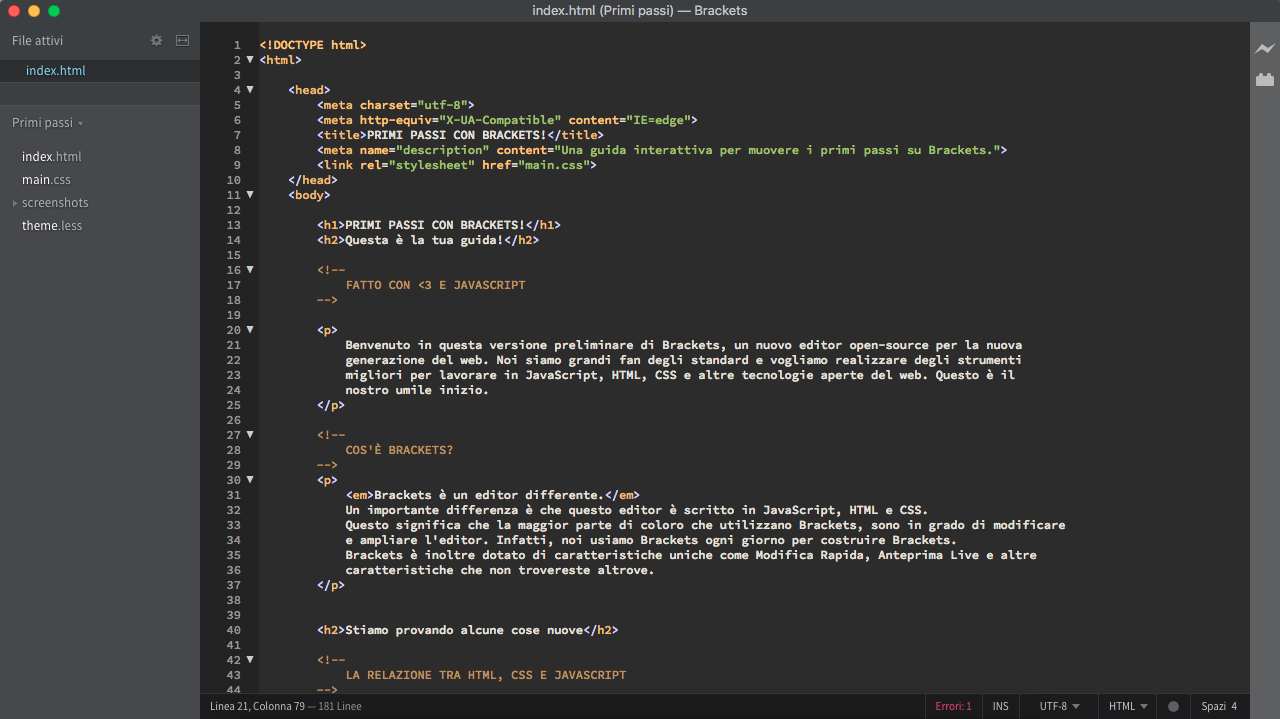Collapse the body tag fold arrow
1280x719 pixels.
[250, 195]
